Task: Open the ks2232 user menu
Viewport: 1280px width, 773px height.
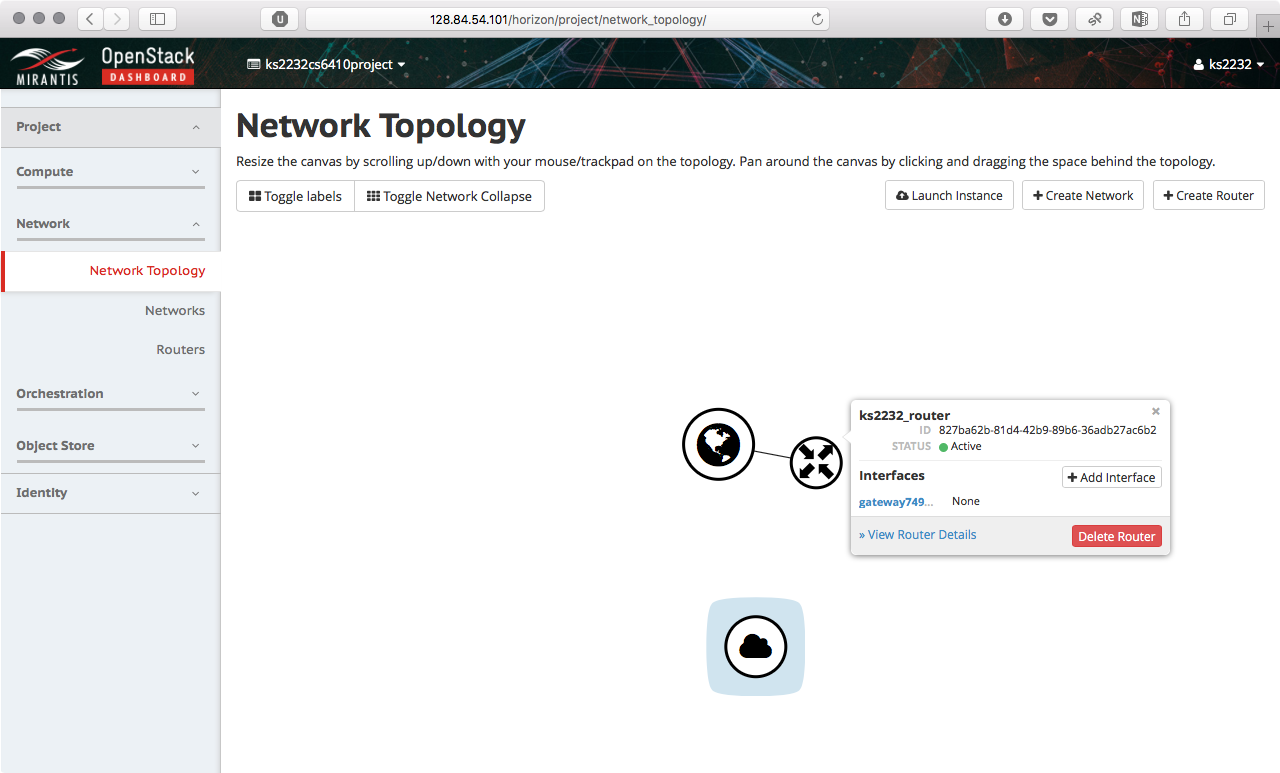Action: click(x=1229, y=64)
